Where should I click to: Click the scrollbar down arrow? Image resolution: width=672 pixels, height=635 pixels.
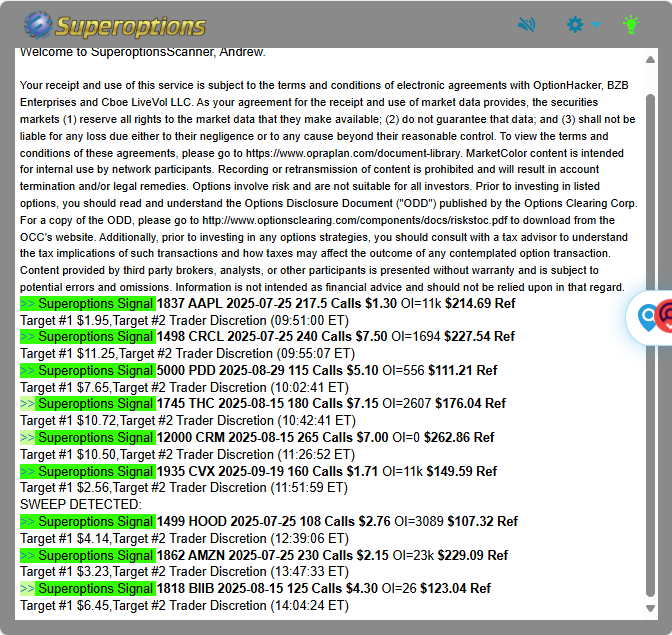coord(651,607)
